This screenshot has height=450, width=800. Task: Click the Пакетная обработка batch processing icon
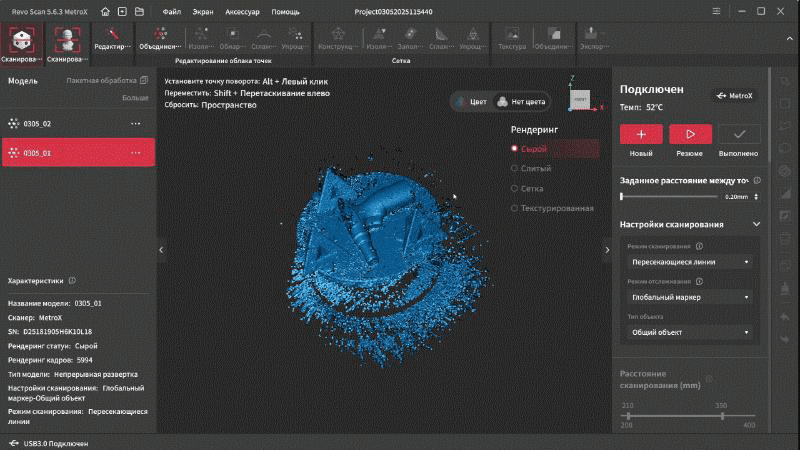click(x=145, y=80)
